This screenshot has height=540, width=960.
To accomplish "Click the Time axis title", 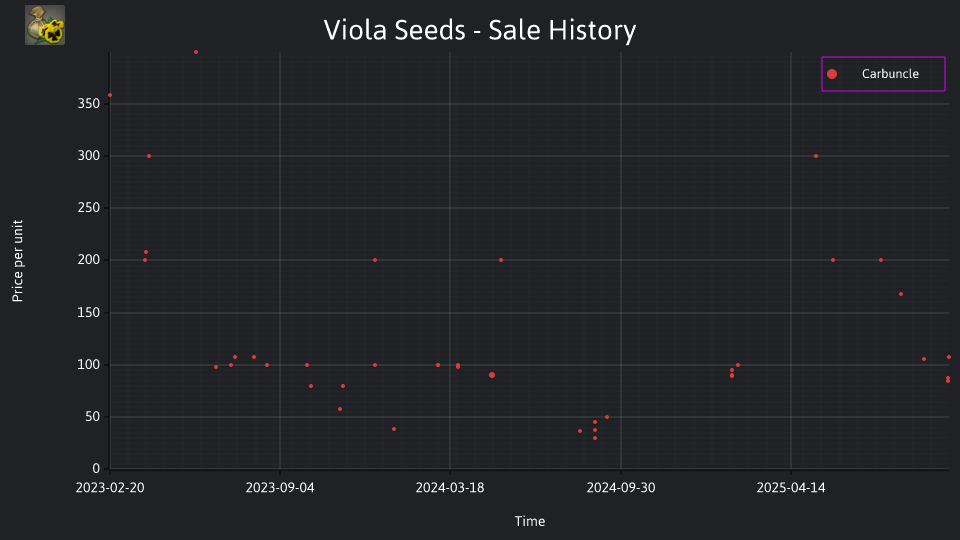I will tap(530, 521).
